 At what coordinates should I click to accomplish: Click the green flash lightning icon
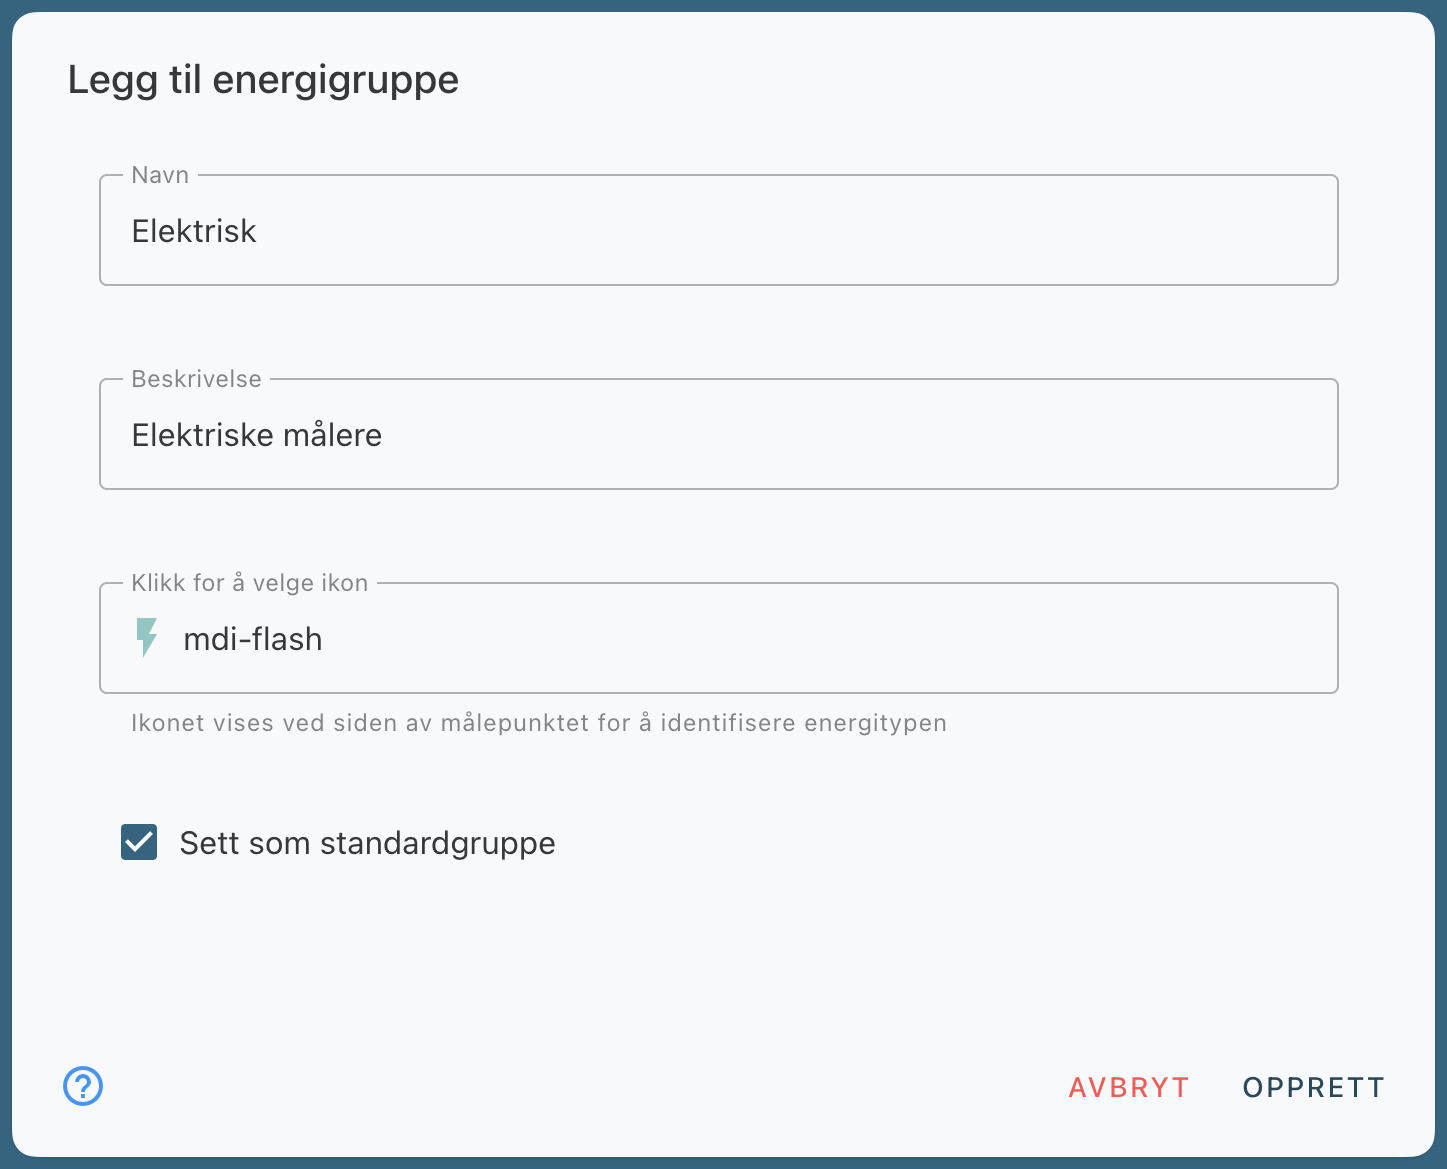click(147, 638)
